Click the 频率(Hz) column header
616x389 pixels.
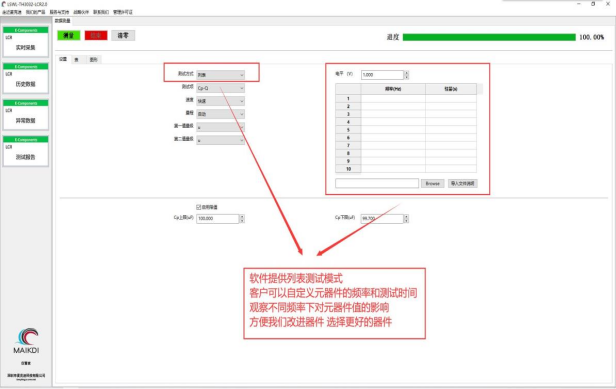pos(393,89)
